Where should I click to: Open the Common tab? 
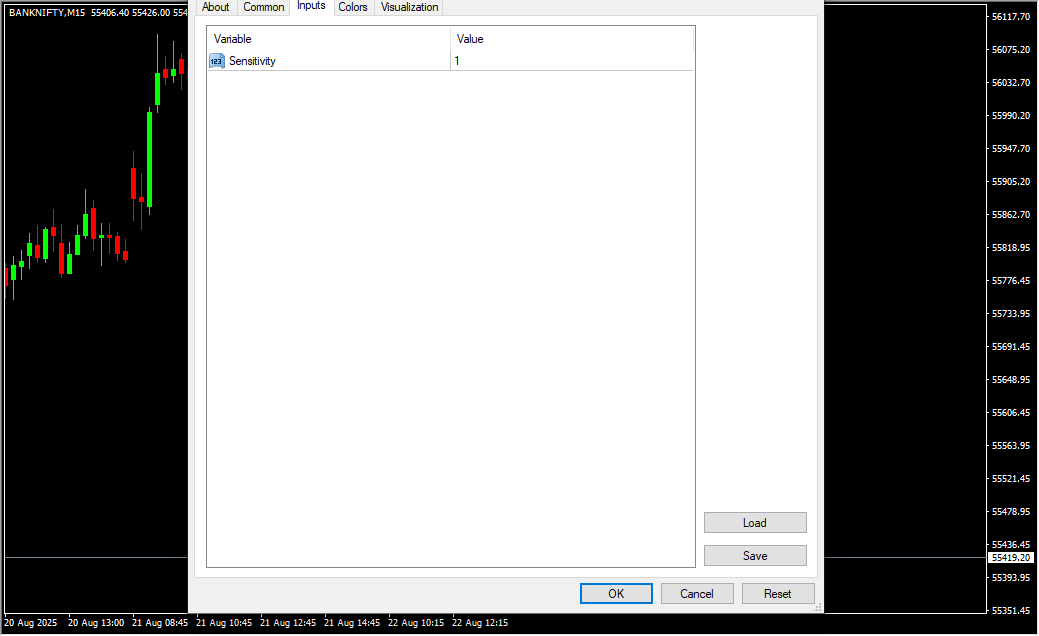tap(264, 7)
